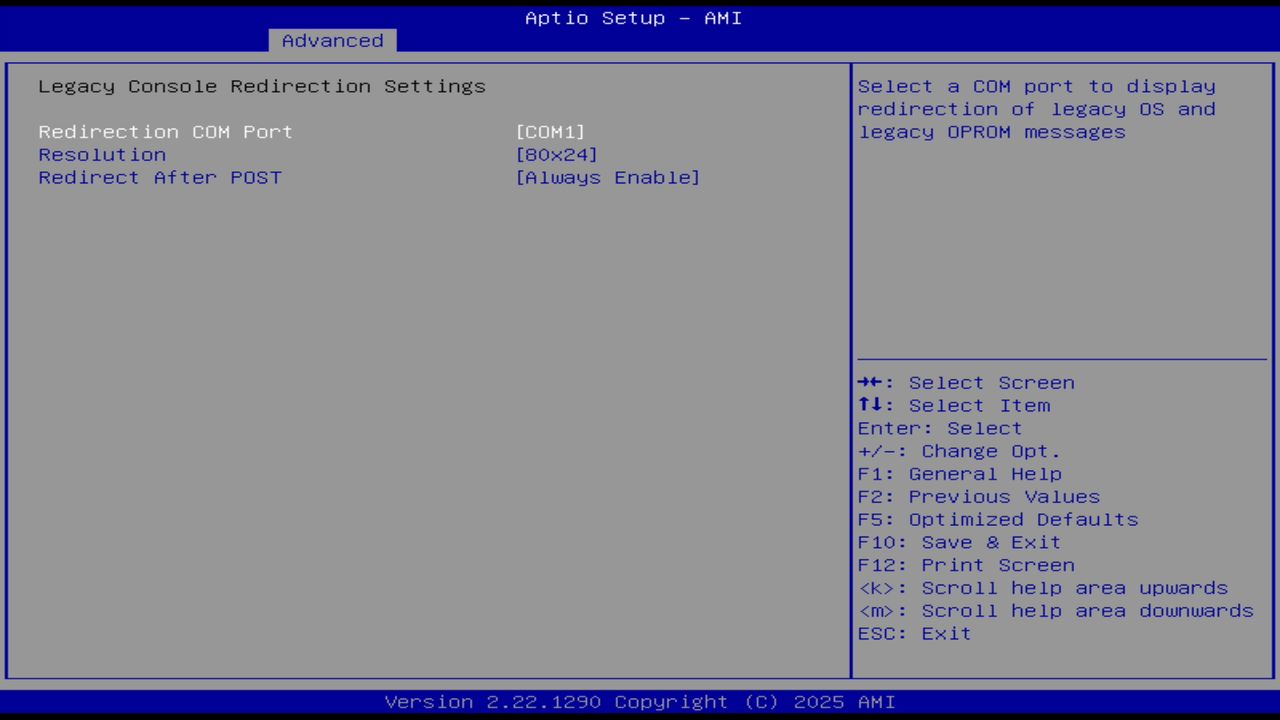Click the version copyright bar
The height and width of the screenshot is (720, 1280).
[x=640, y=701]
